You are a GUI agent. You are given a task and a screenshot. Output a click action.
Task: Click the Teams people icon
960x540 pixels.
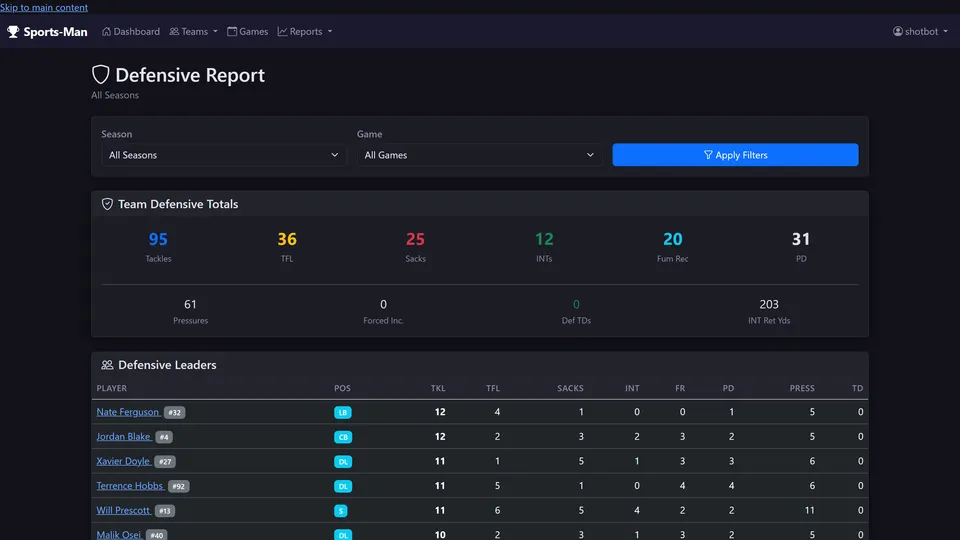pos(174,31)
